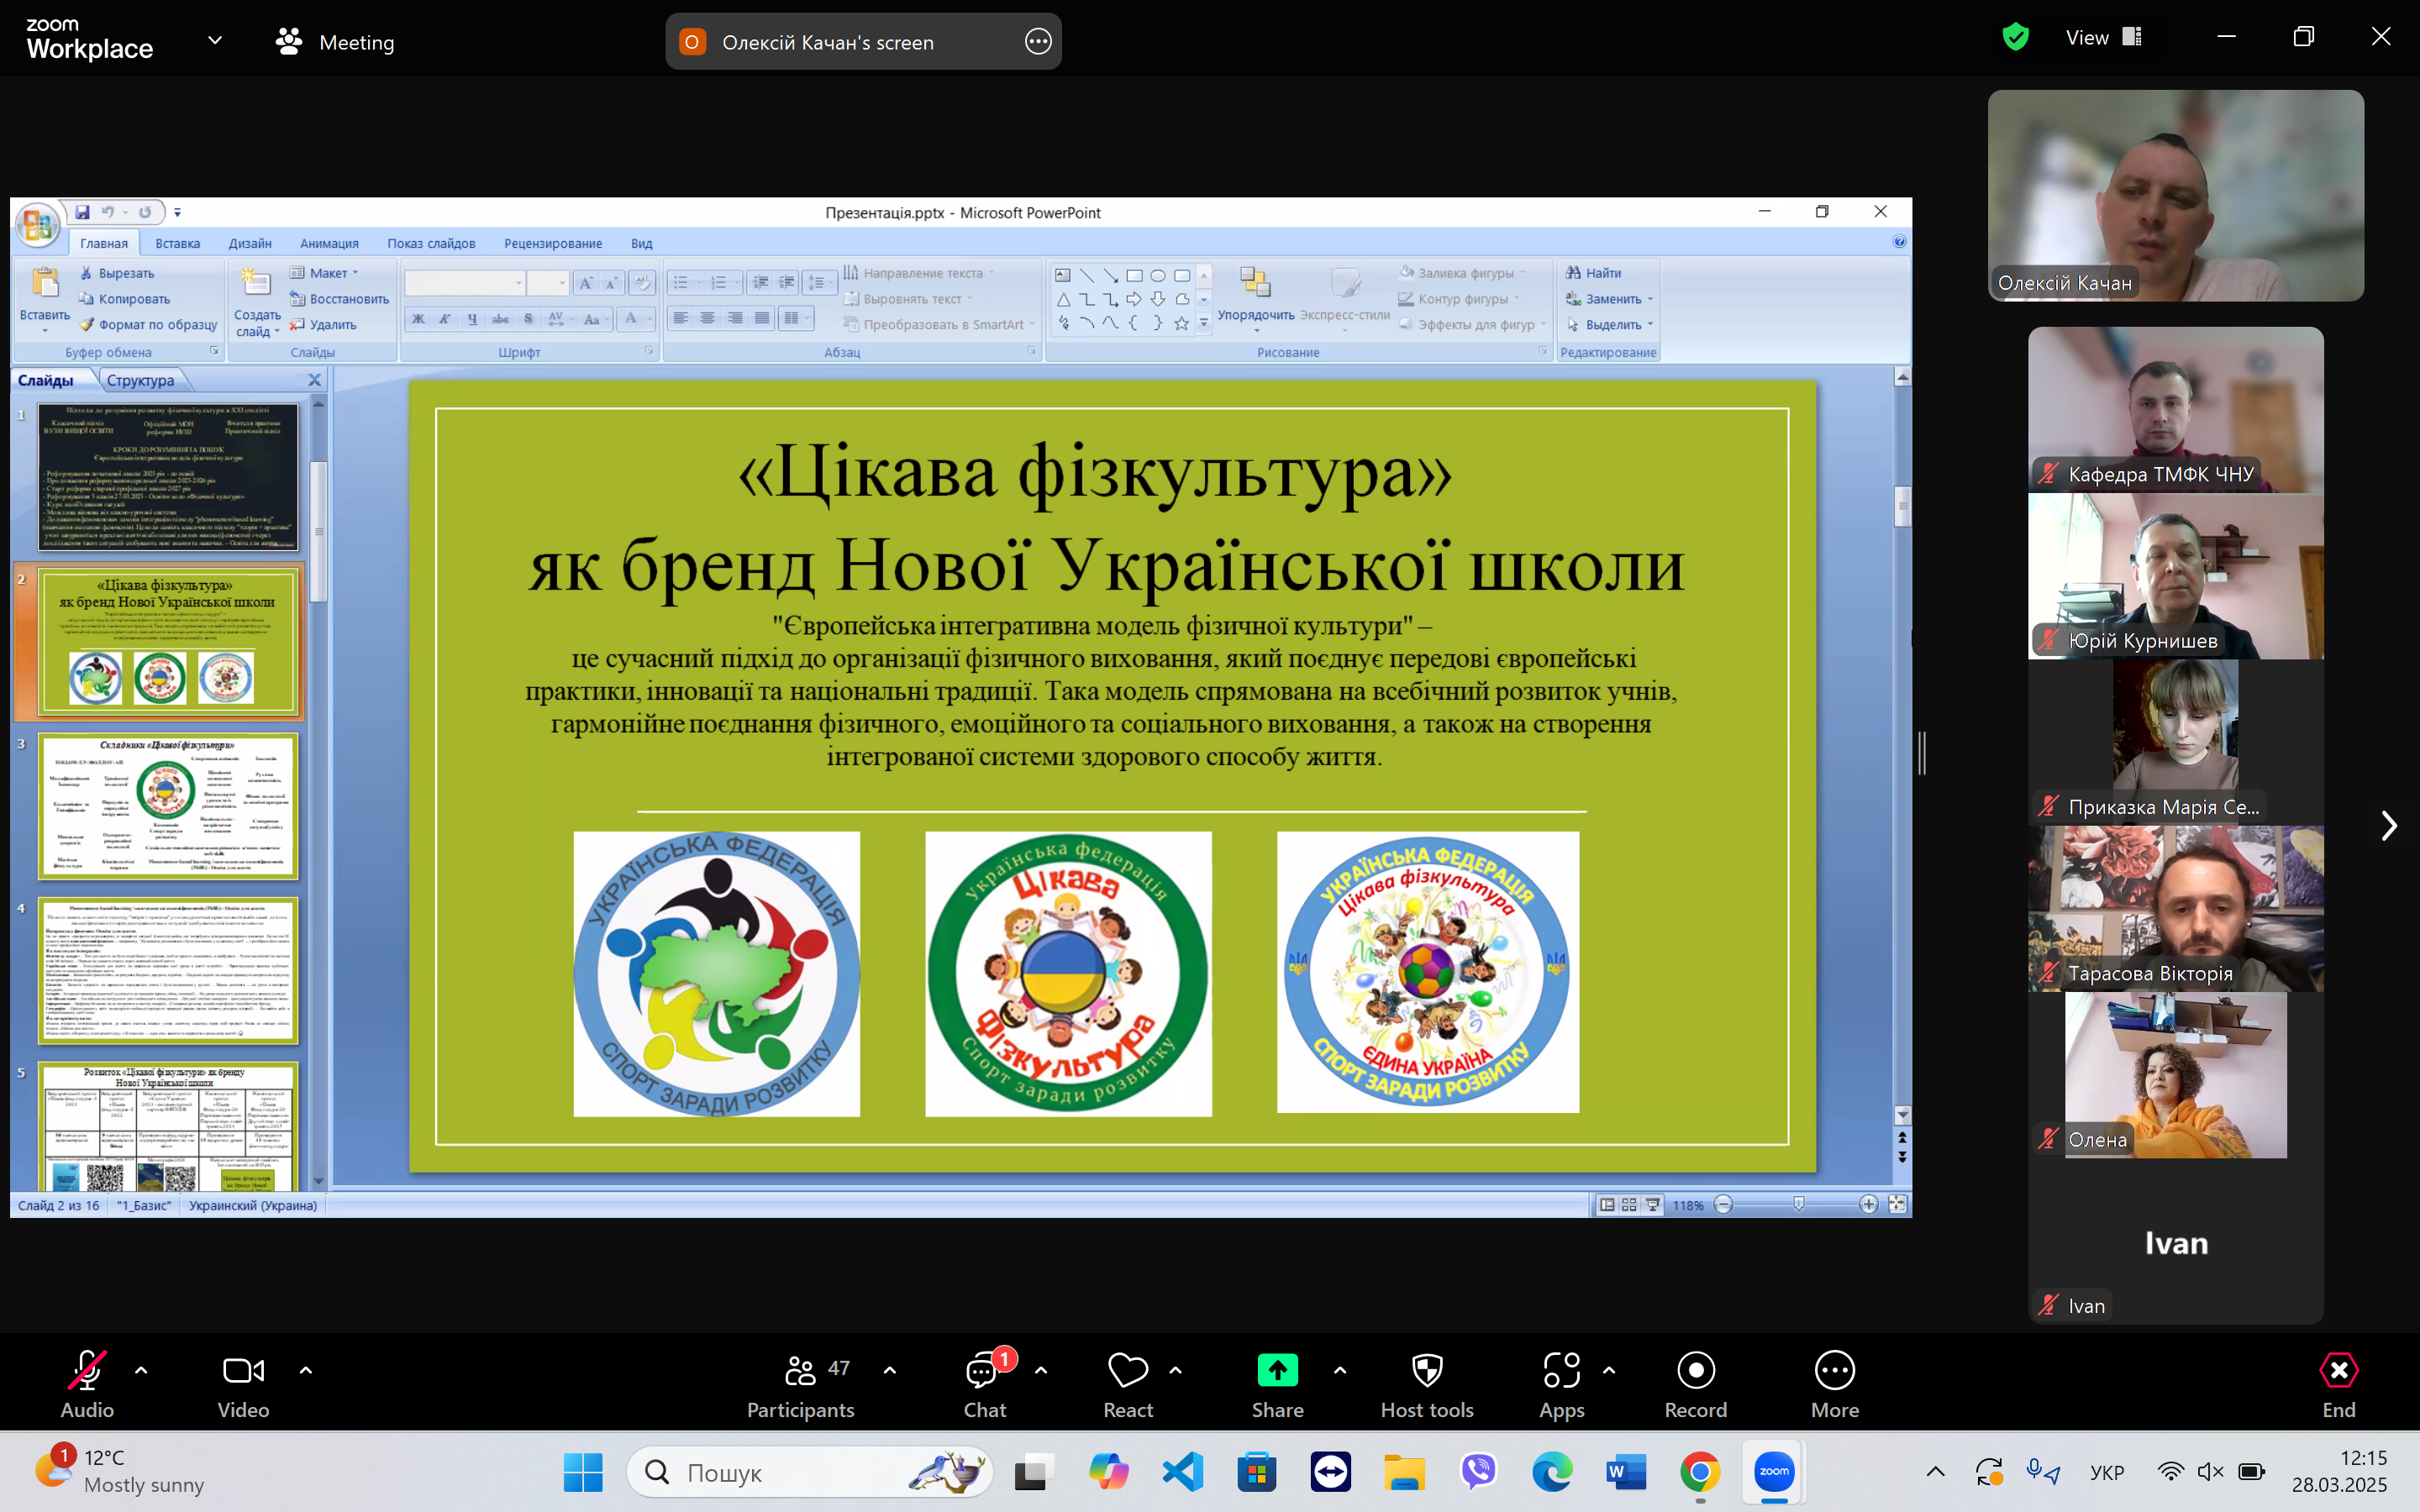Open screen share options ellipsis

tap(1038, 42)
